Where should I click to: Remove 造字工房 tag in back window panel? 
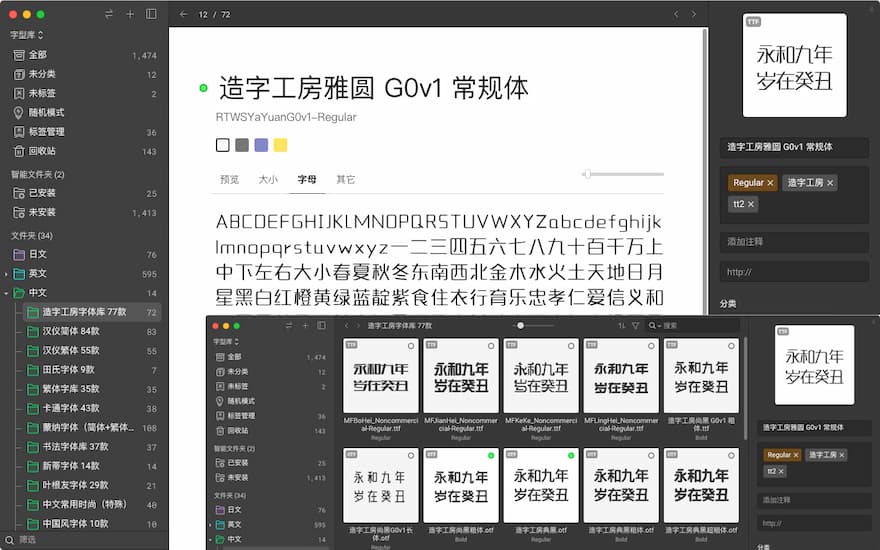click(x=830, y=183)
